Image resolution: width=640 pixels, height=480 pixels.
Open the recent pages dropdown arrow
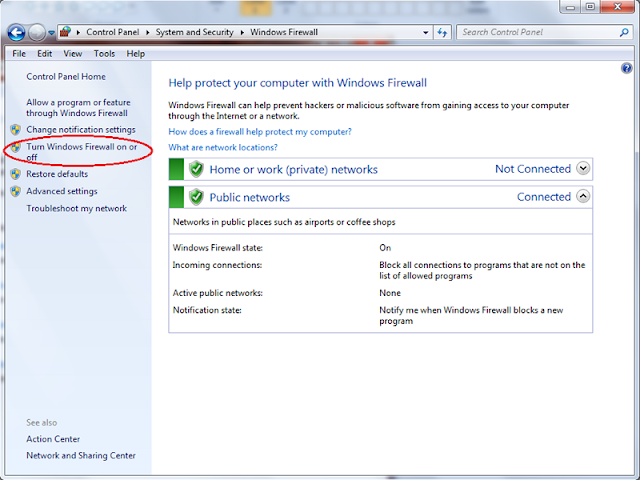click(51, 33)
